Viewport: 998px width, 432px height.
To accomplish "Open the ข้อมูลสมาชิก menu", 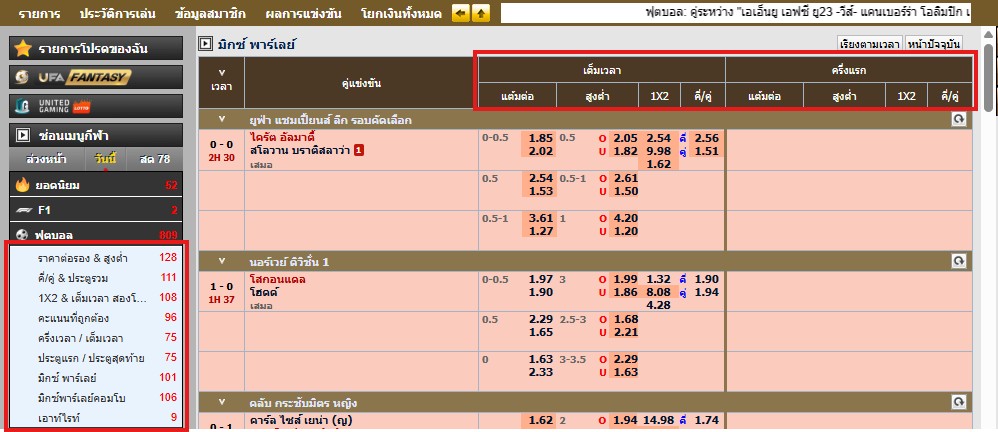I will (x=210, y=13).
